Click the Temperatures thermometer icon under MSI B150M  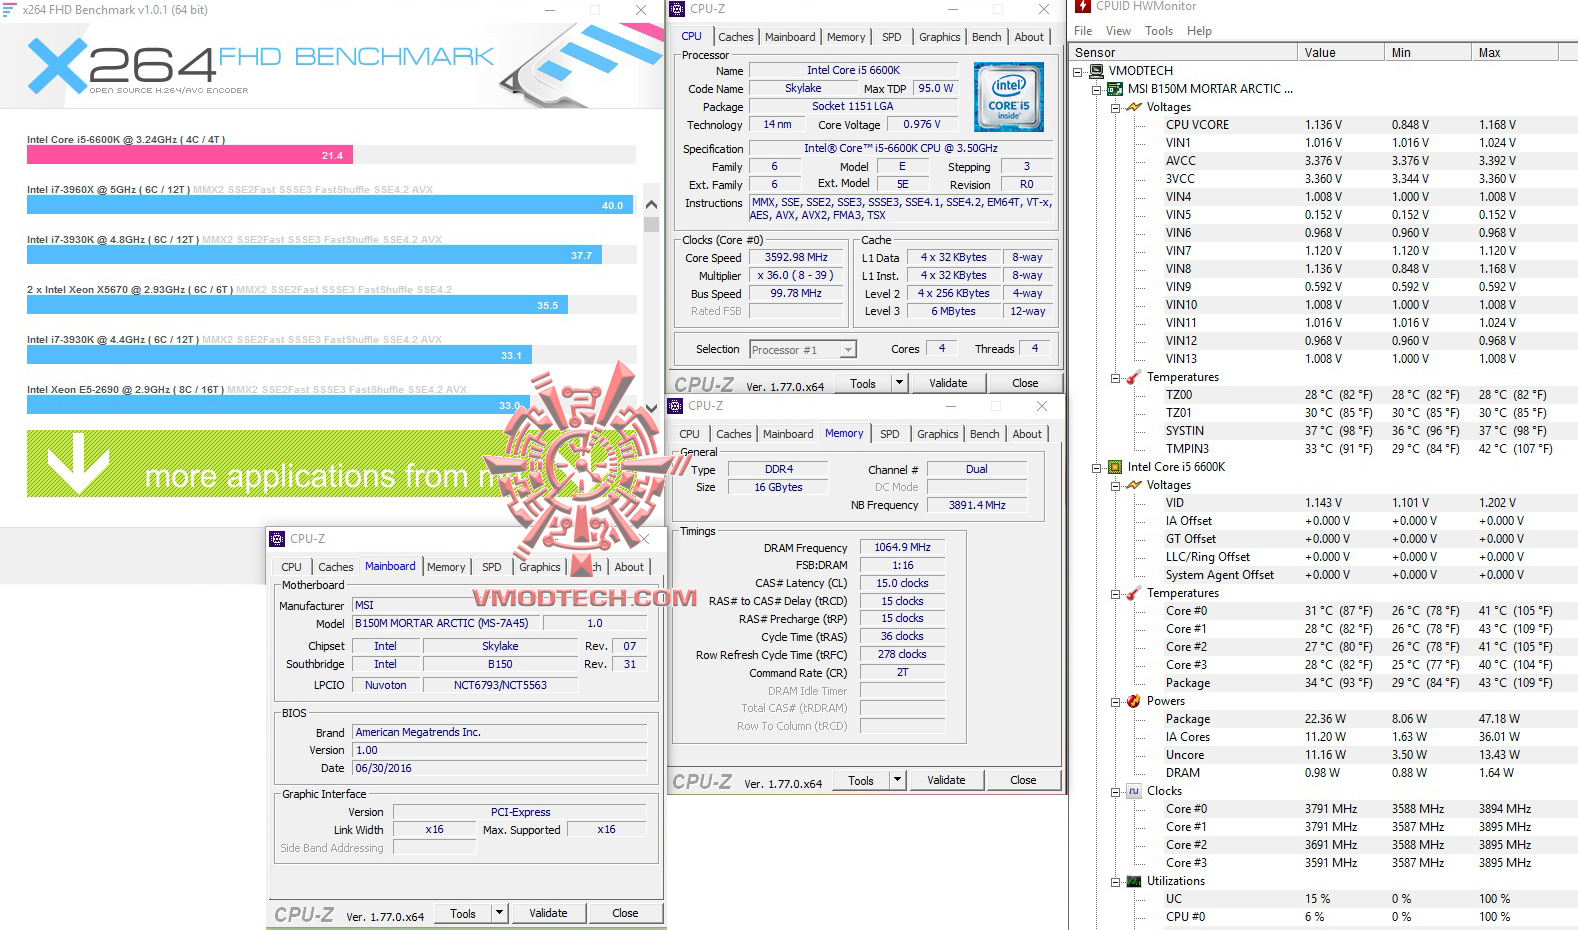point(1134,377)
